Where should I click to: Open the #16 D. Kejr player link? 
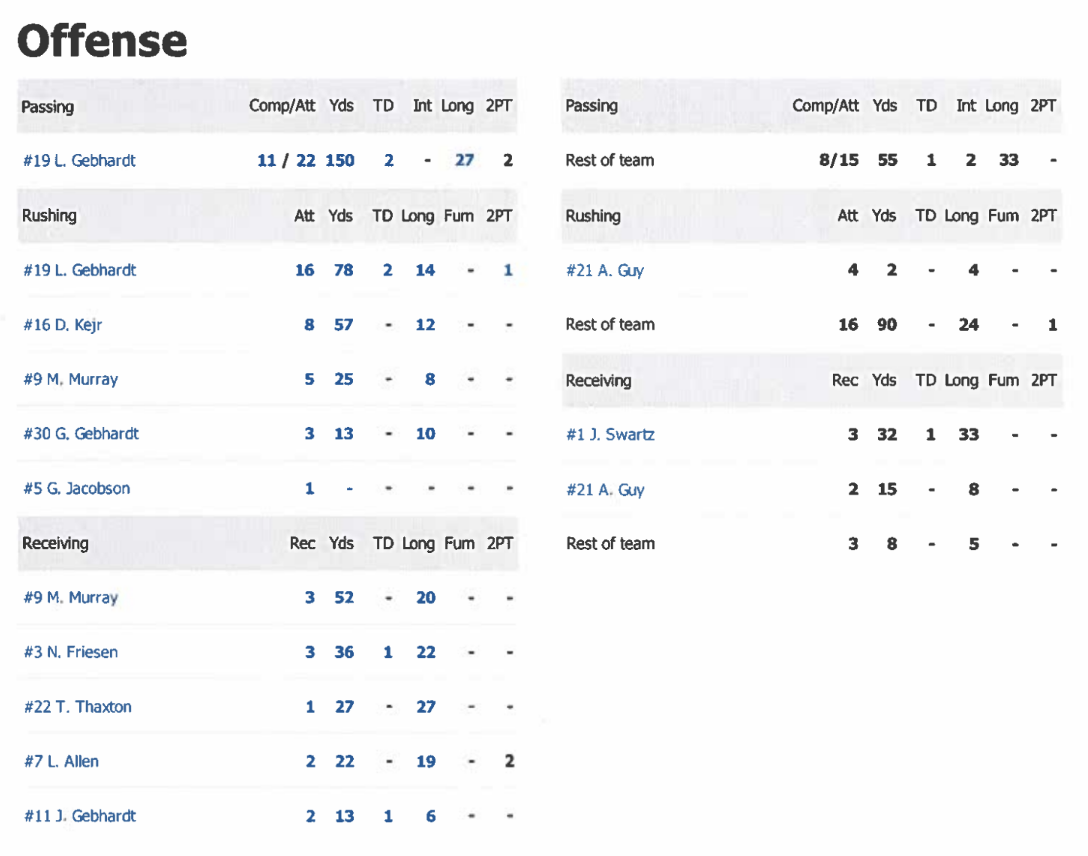[62, 324]
